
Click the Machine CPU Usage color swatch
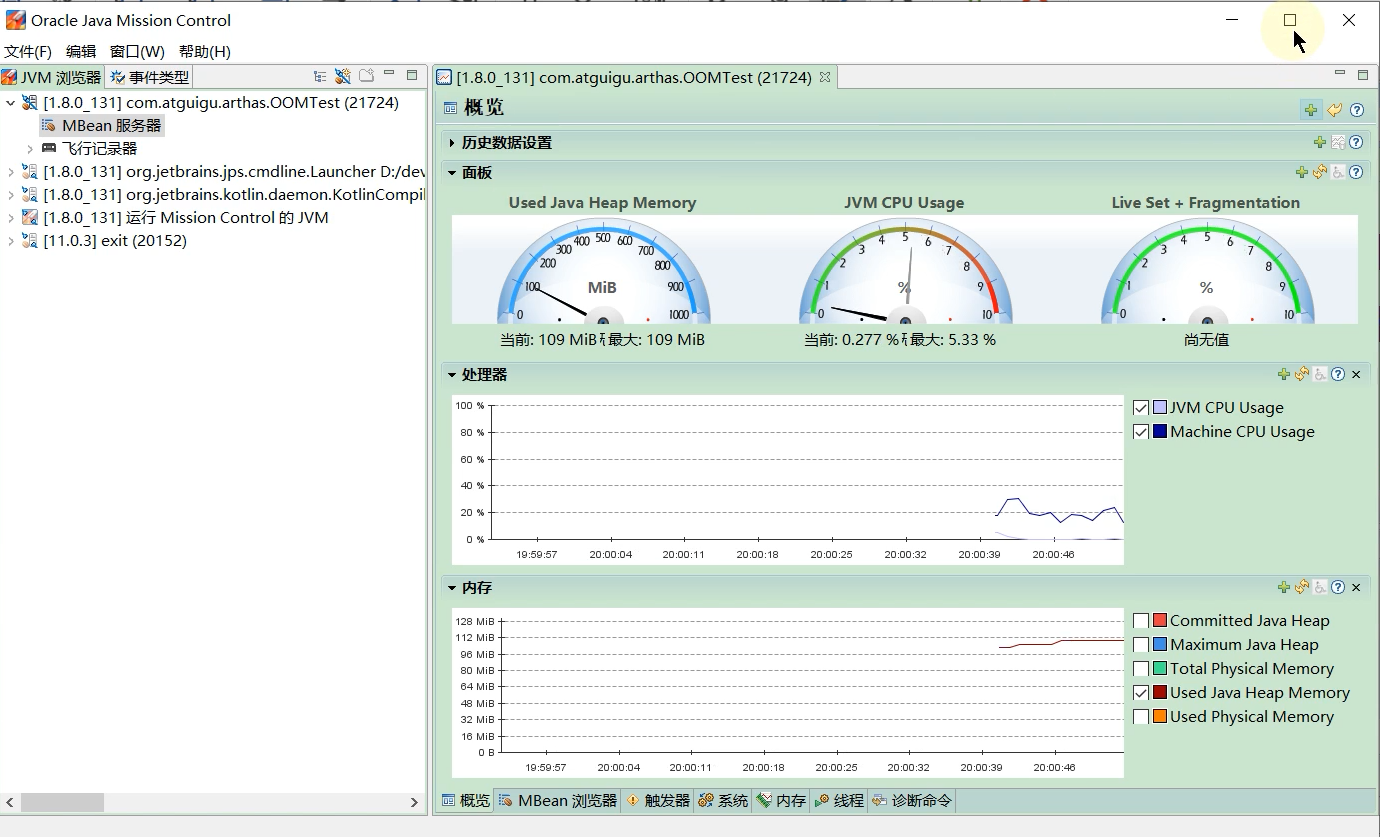point(1160,432)
